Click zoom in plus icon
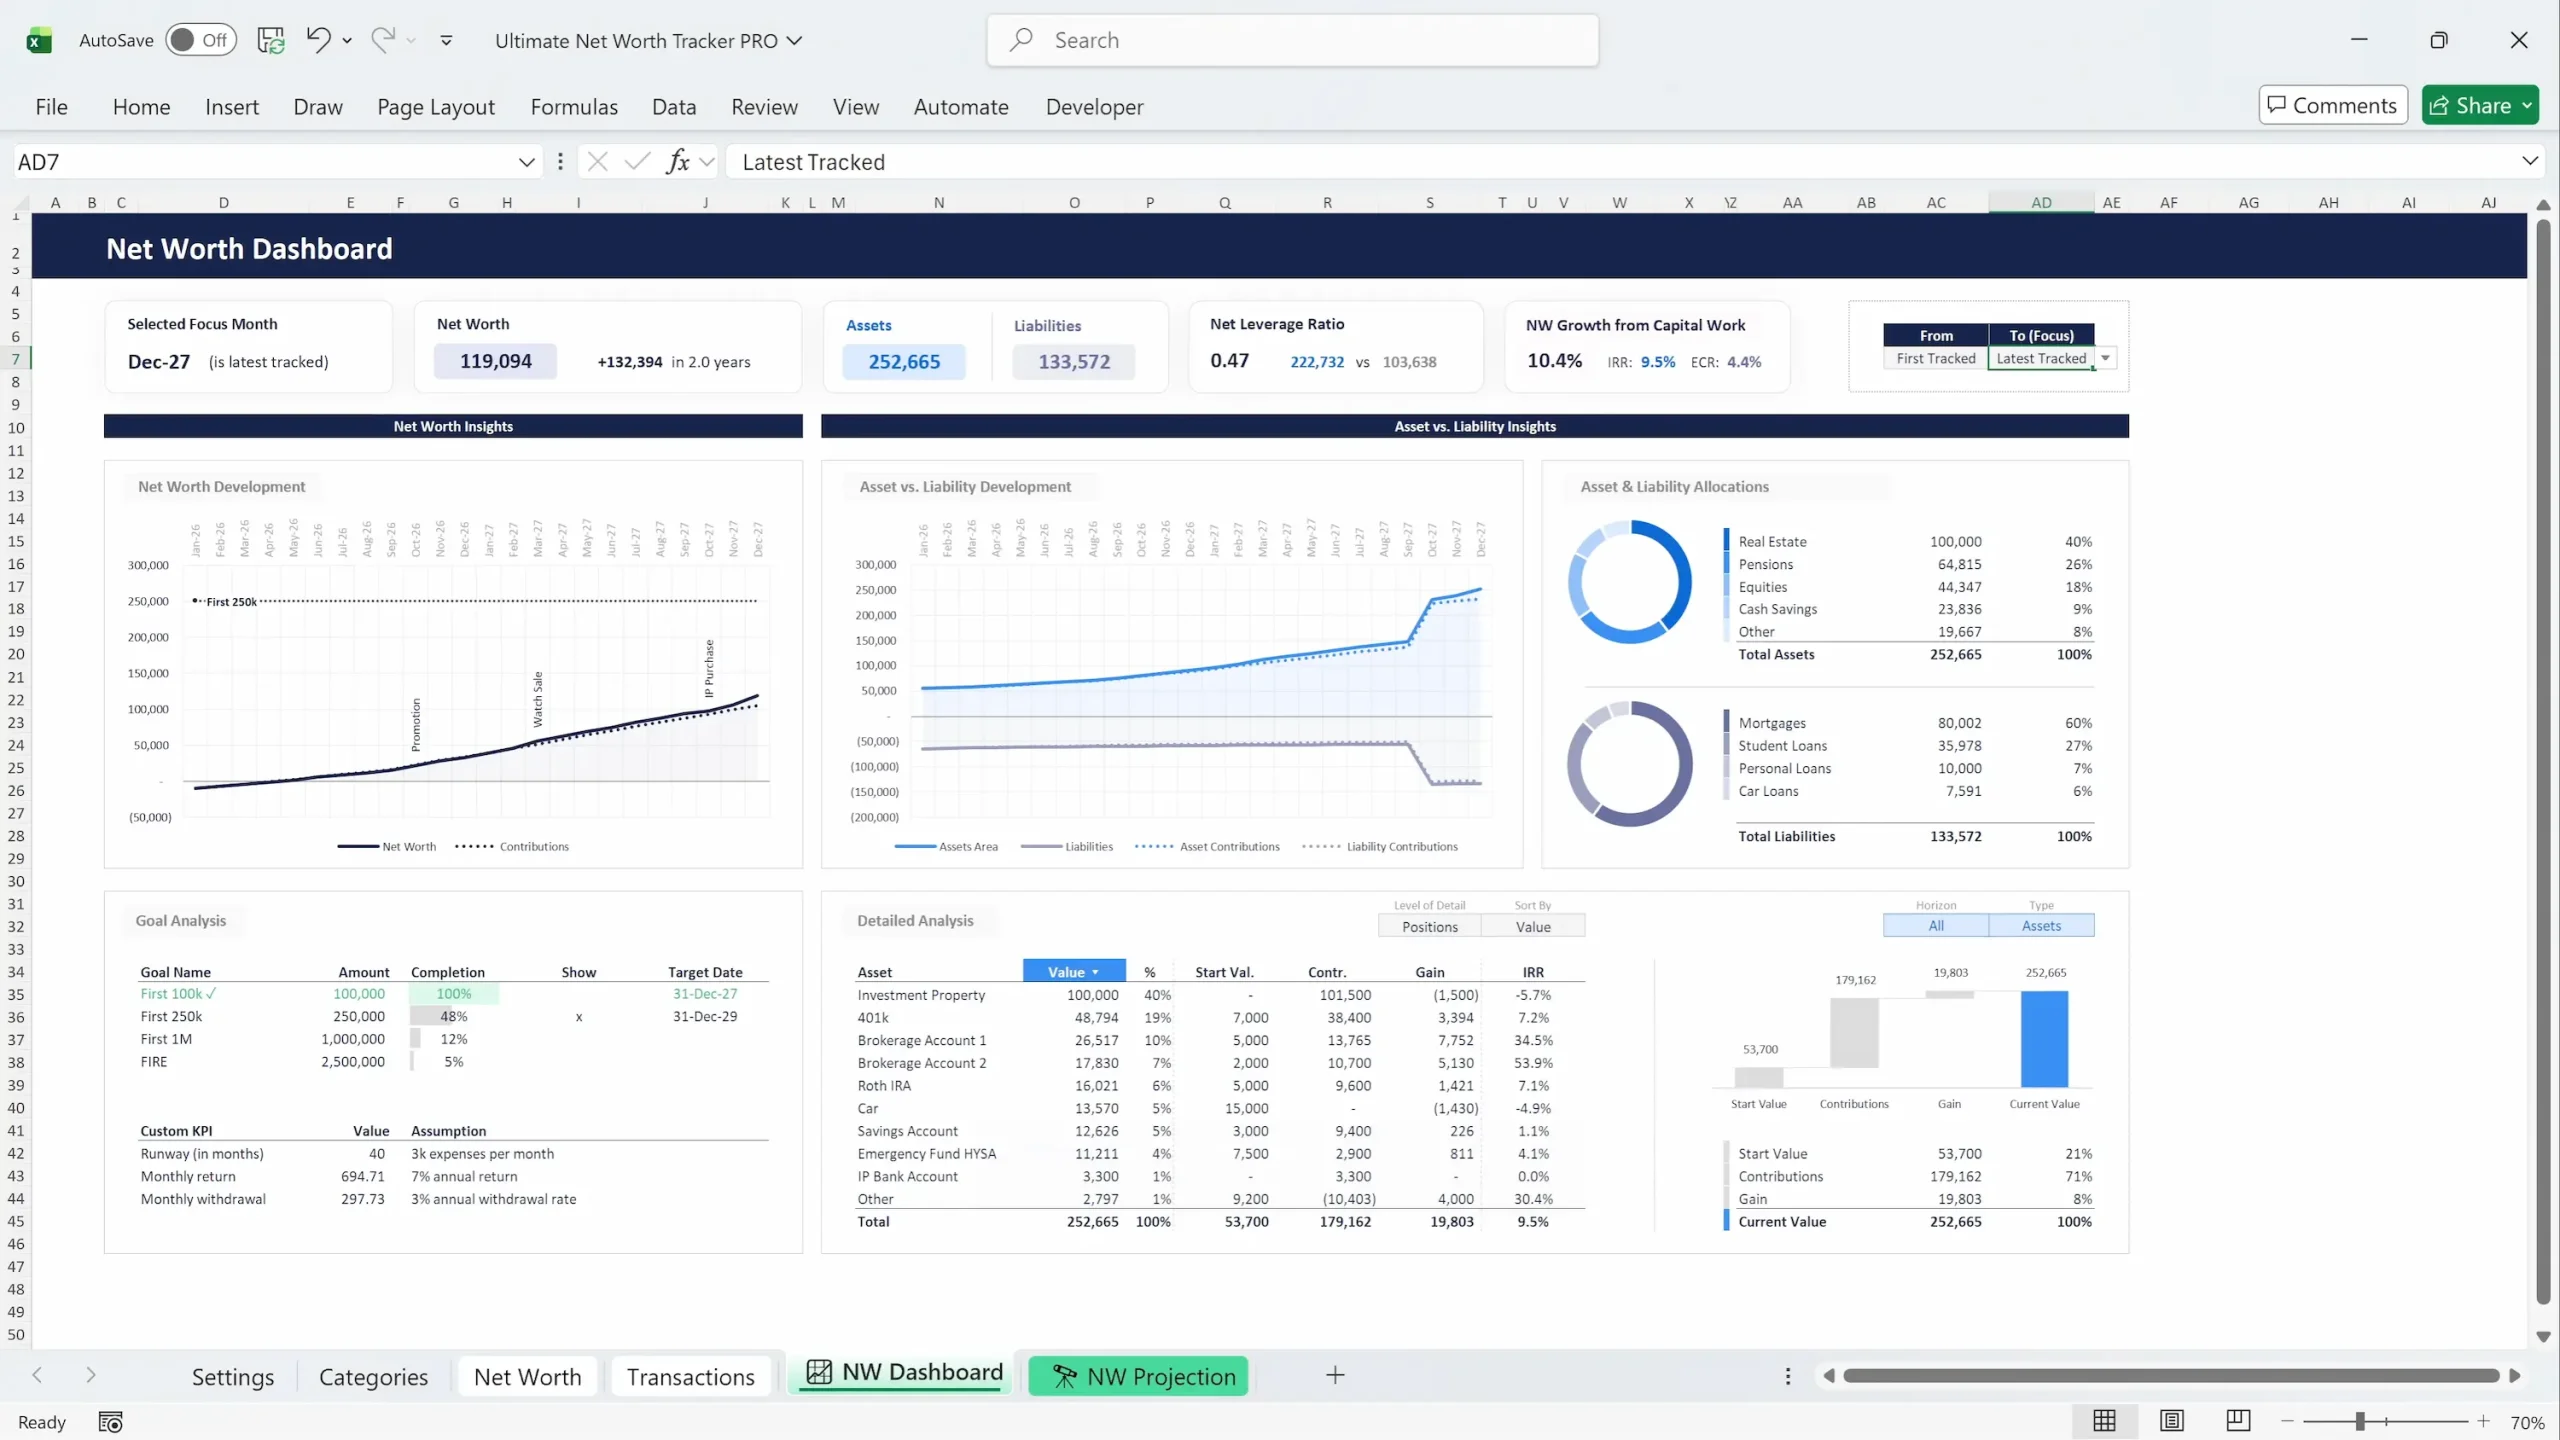This screenshot has height=1440, width=2560. click(x=2483, y=1421)
